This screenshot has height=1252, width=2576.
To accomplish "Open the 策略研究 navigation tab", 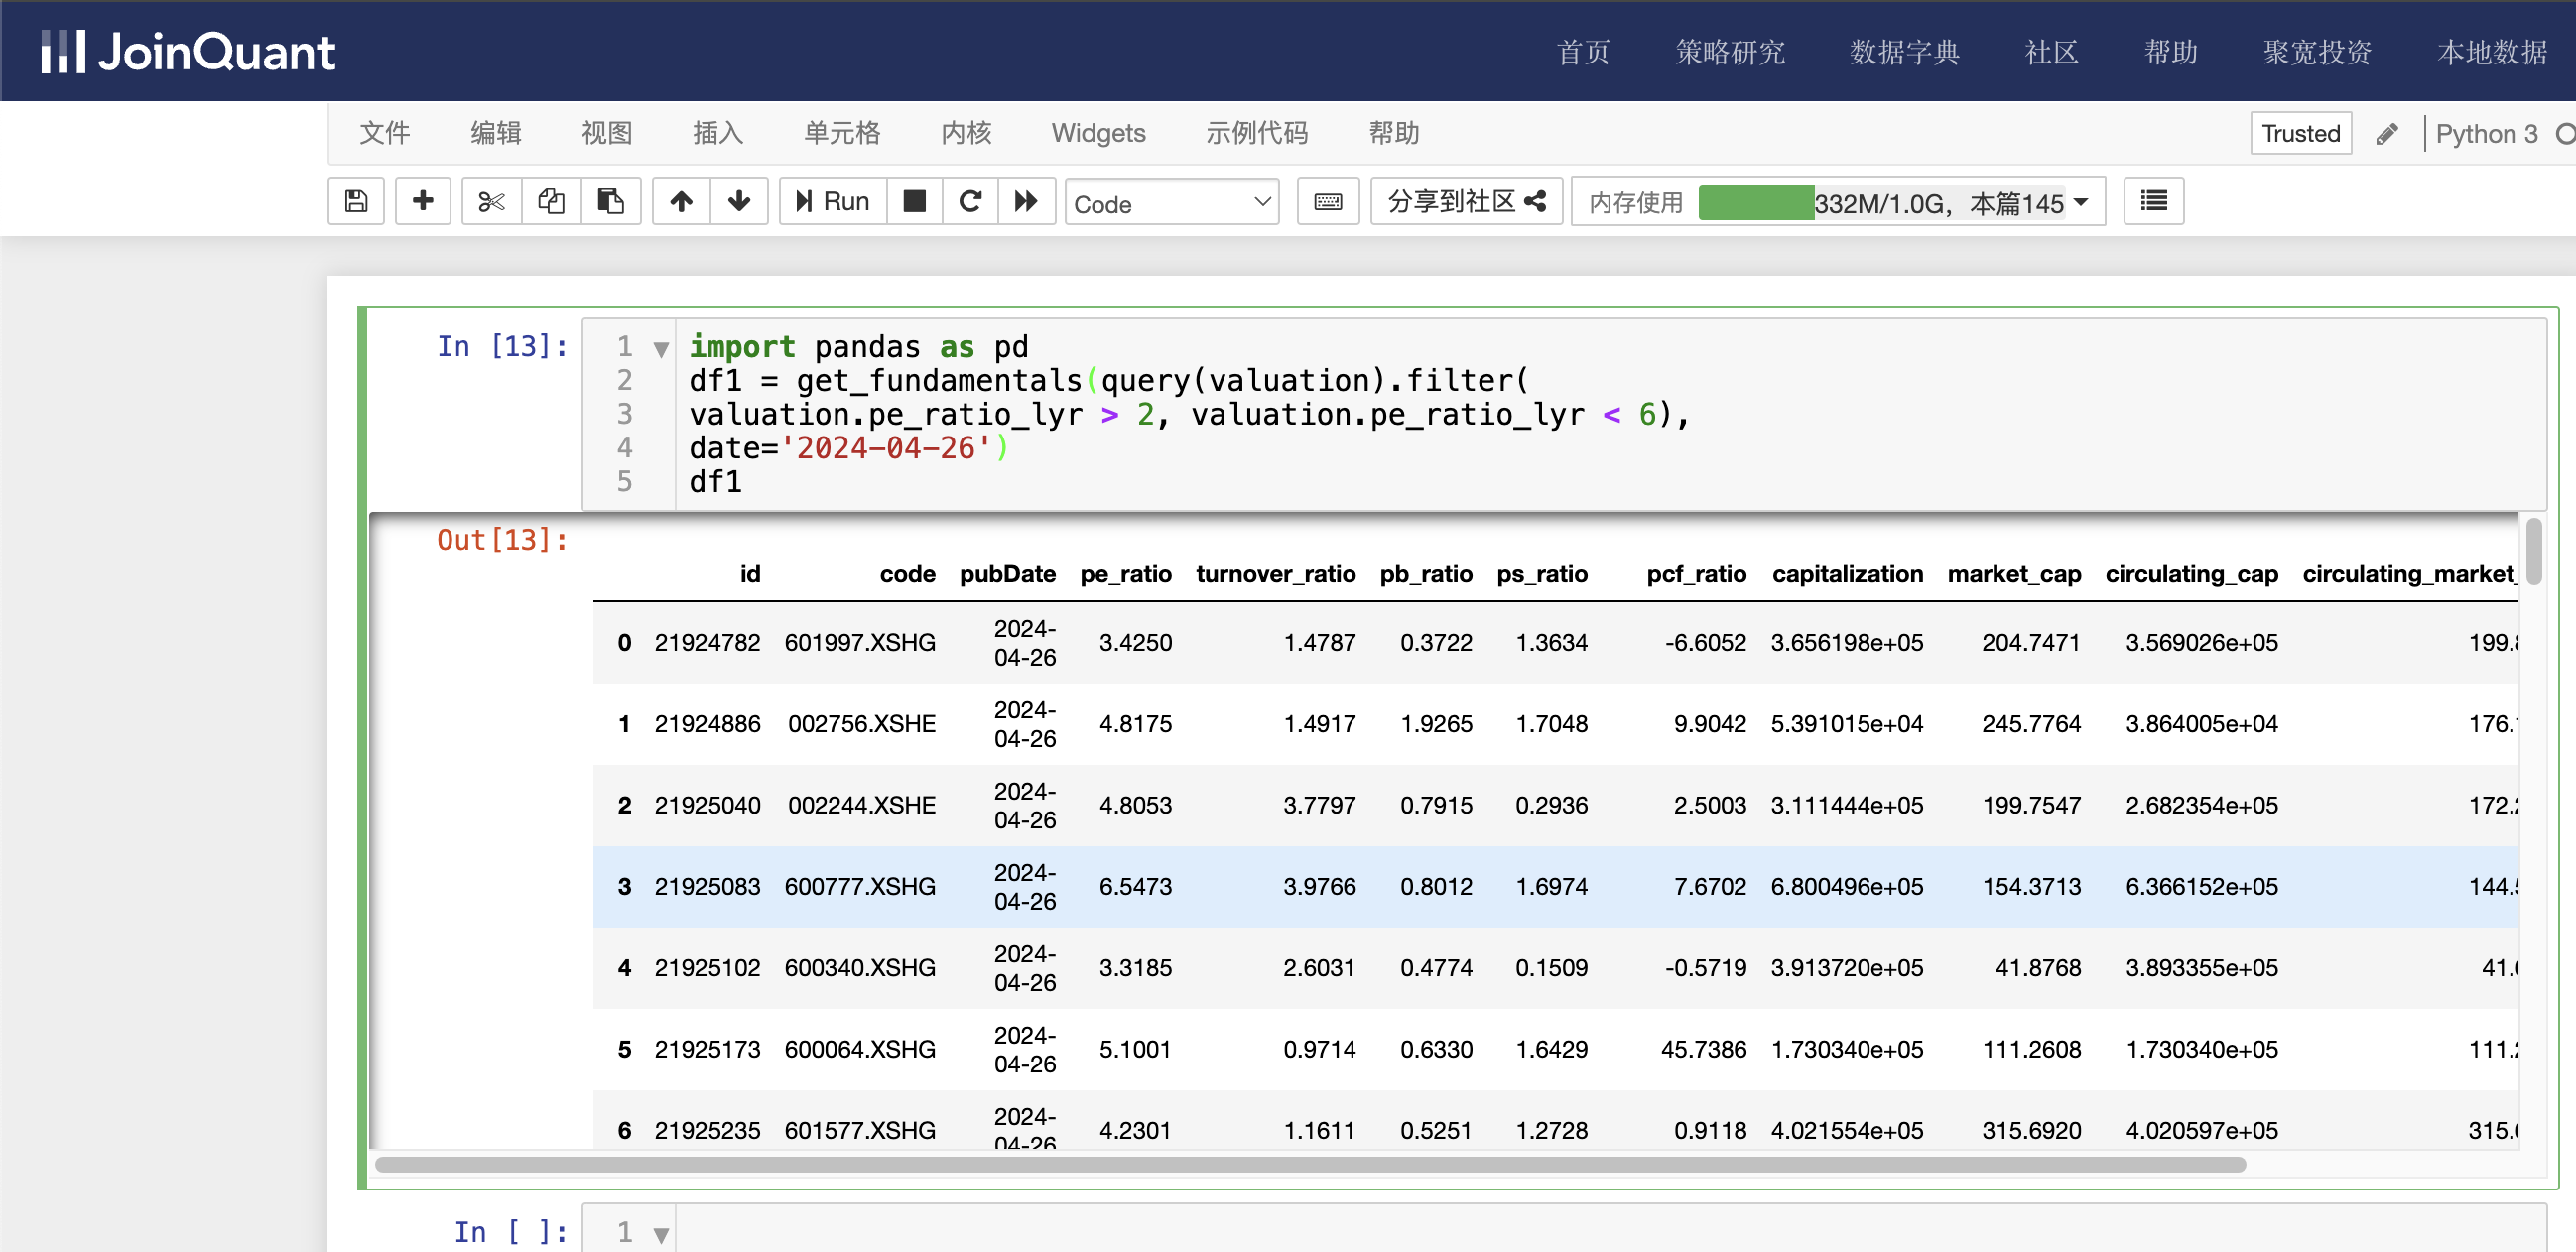I will [1729, 52].
